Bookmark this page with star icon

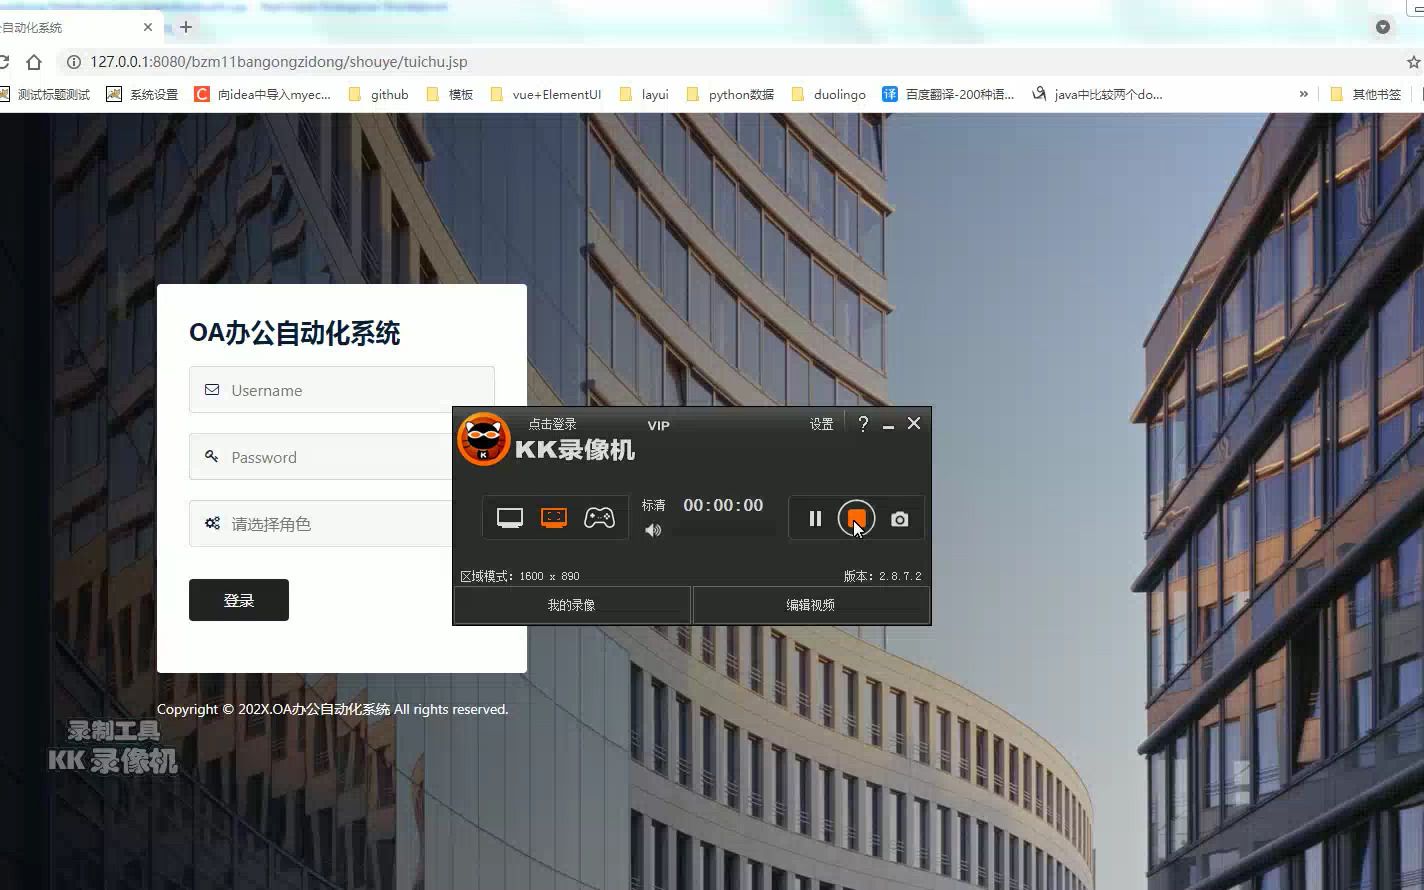coord(1413,62)
